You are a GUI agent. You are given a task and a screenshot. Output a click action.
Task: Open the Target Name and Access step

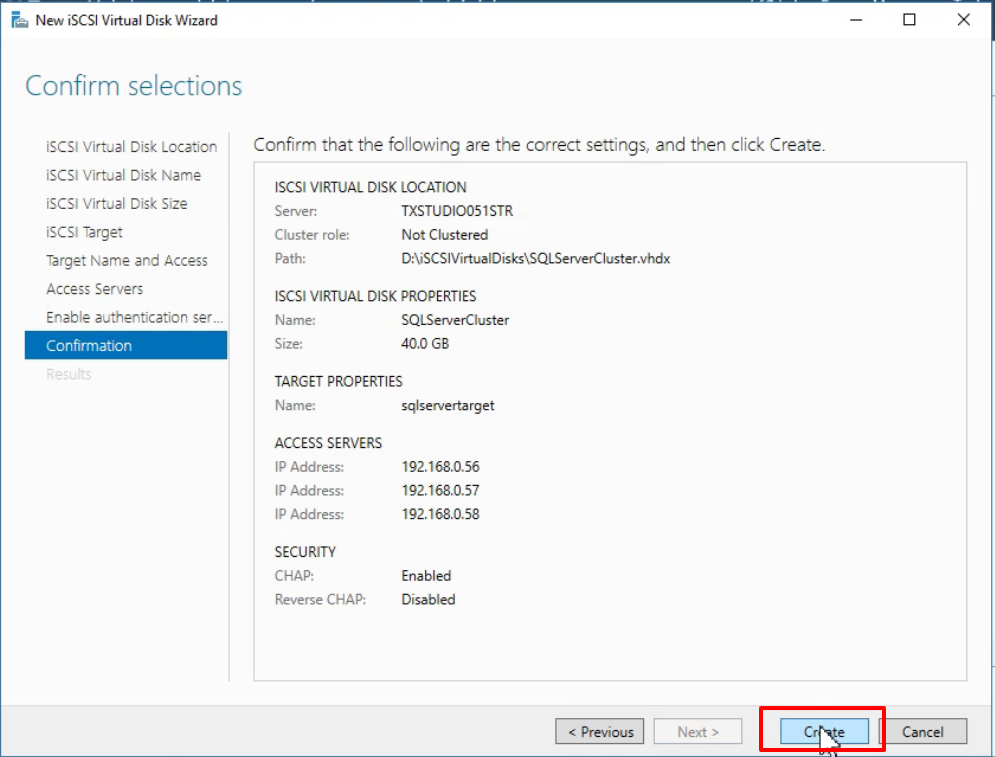(126, 260)
